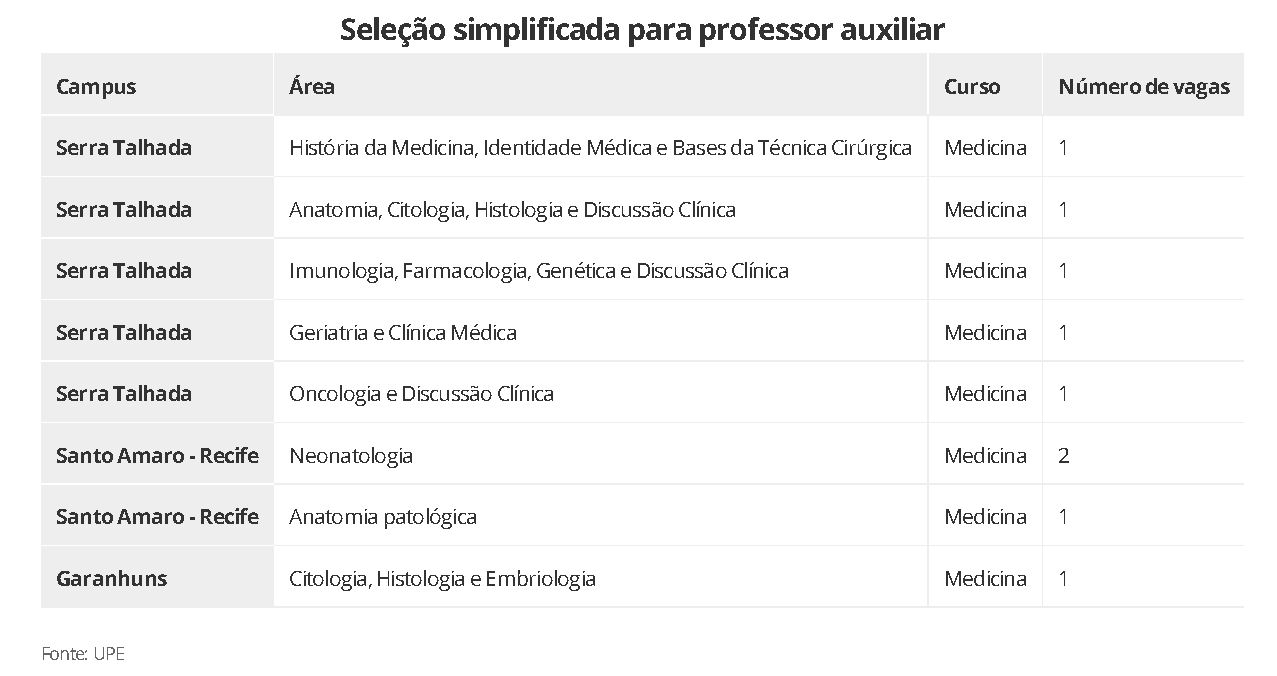Select the Número de vagas header
This screenshot has width=1277, height=676.
[1143, 87]
